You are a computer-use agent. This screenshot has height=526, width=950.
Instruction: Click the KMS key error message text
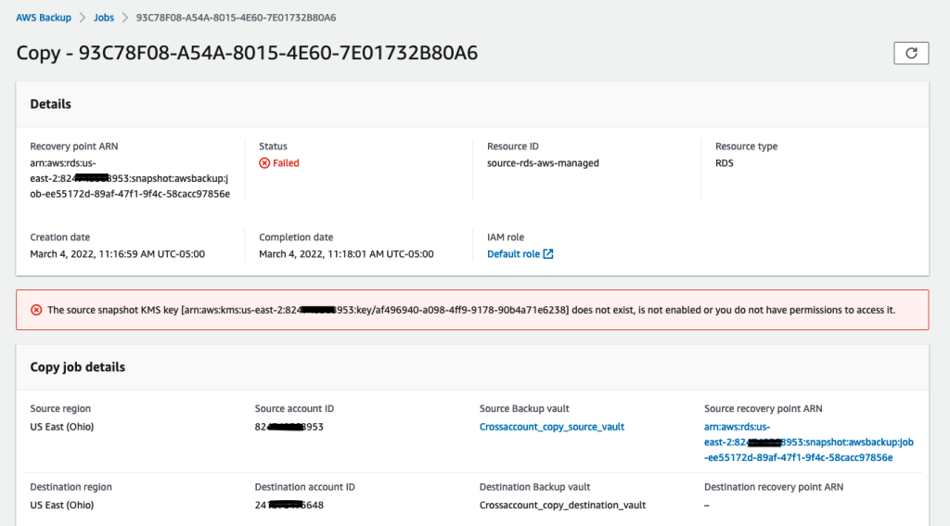[471, 310]
